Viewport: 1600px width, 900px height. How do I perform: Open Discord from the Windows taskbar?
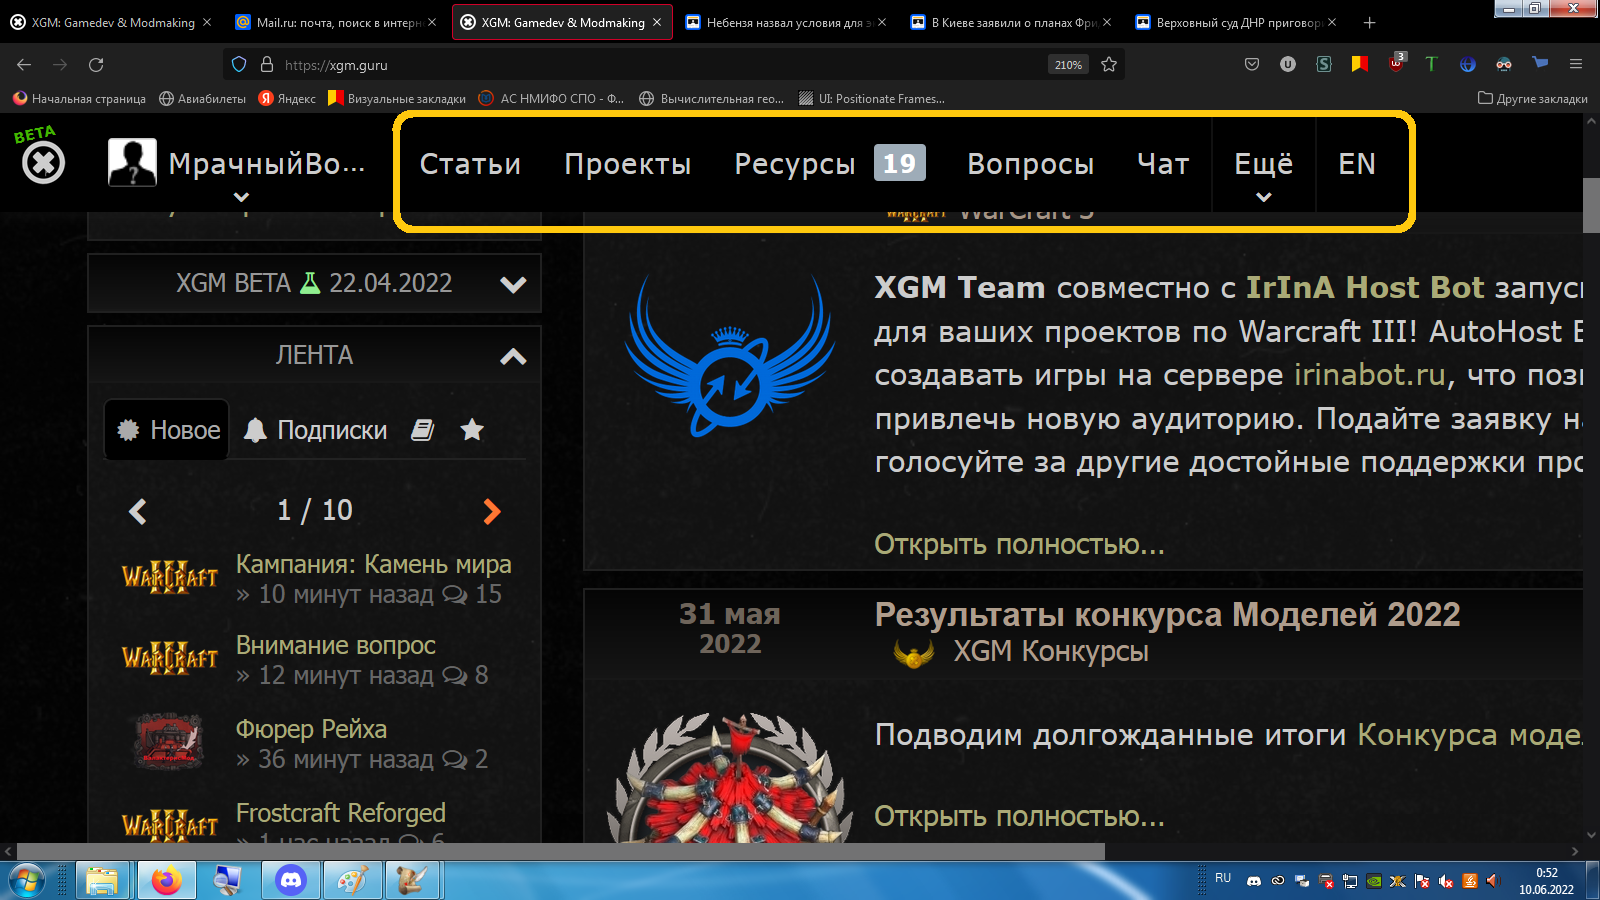point(291,880)
